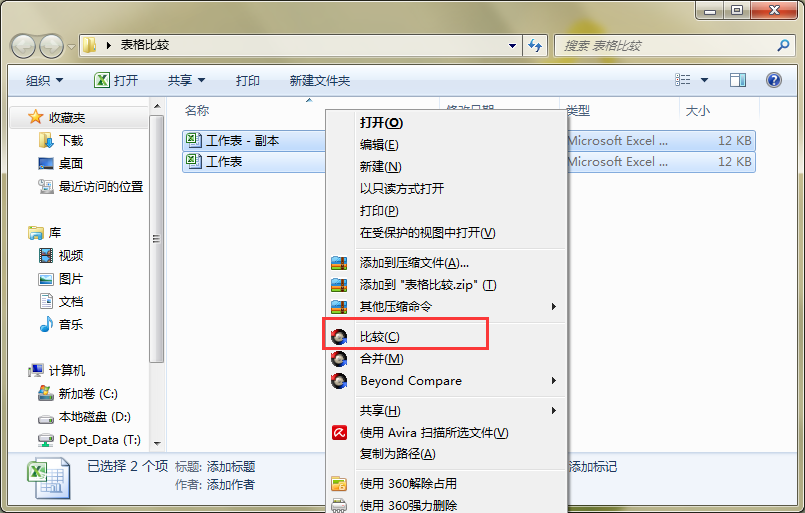Sort by 类型 column header
Screen dimensions: 805x513
click(578, 110)
